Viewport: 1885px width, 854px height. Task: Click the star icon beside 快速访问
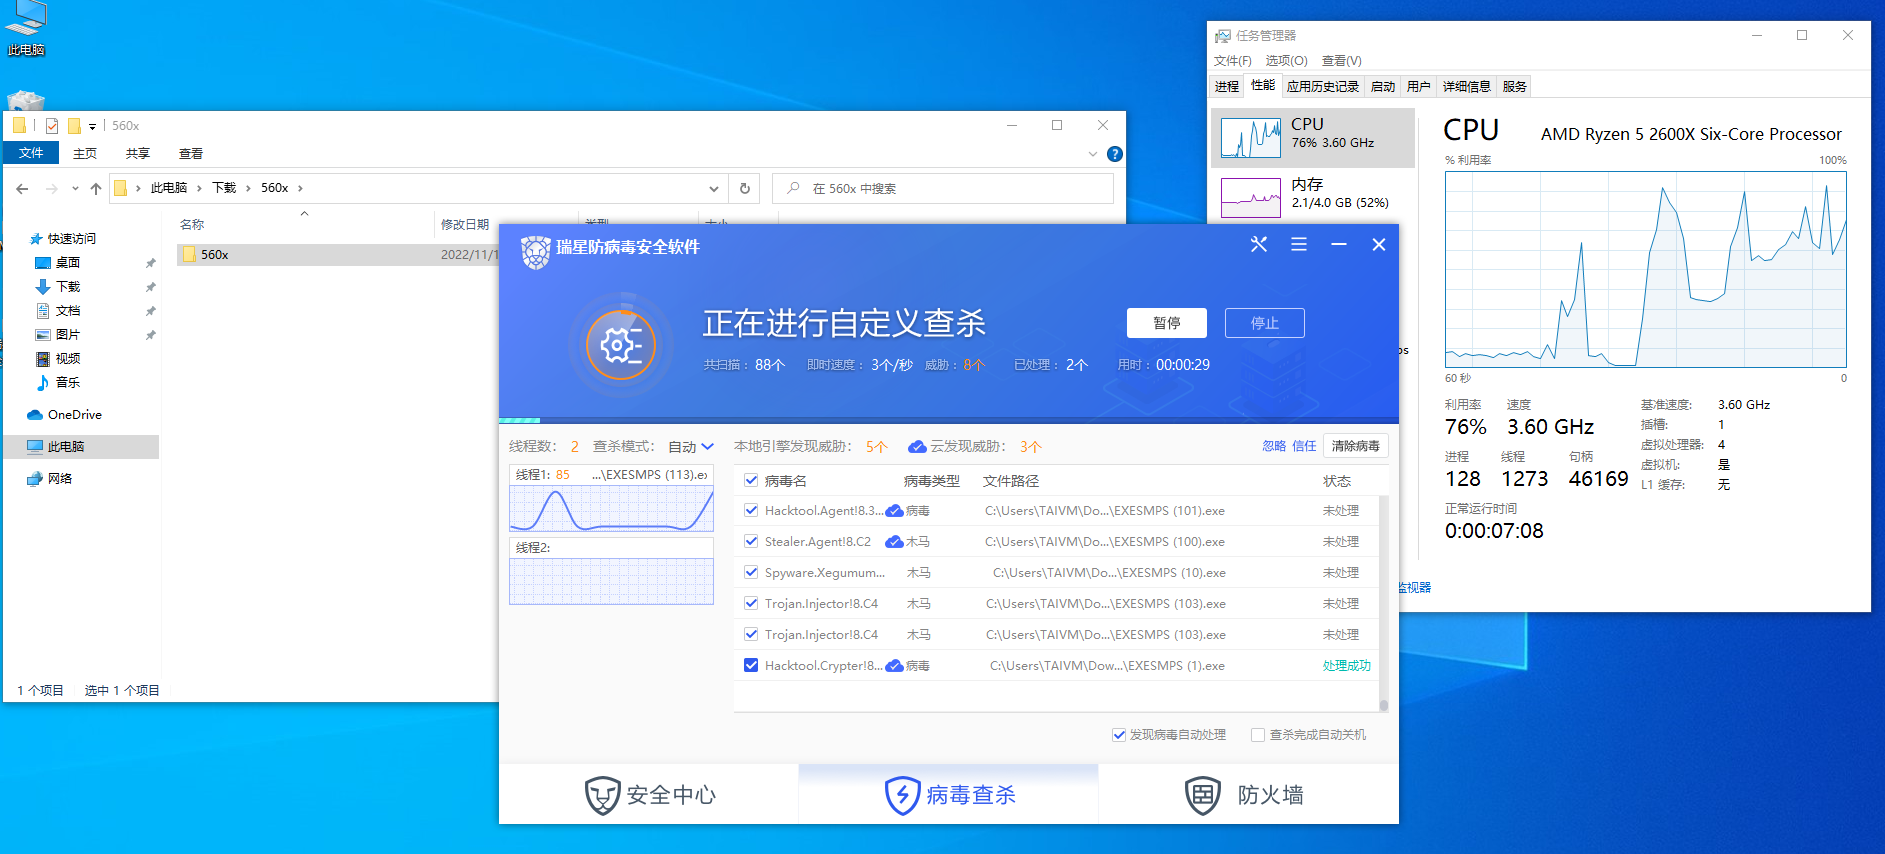[x=36, y=239]
